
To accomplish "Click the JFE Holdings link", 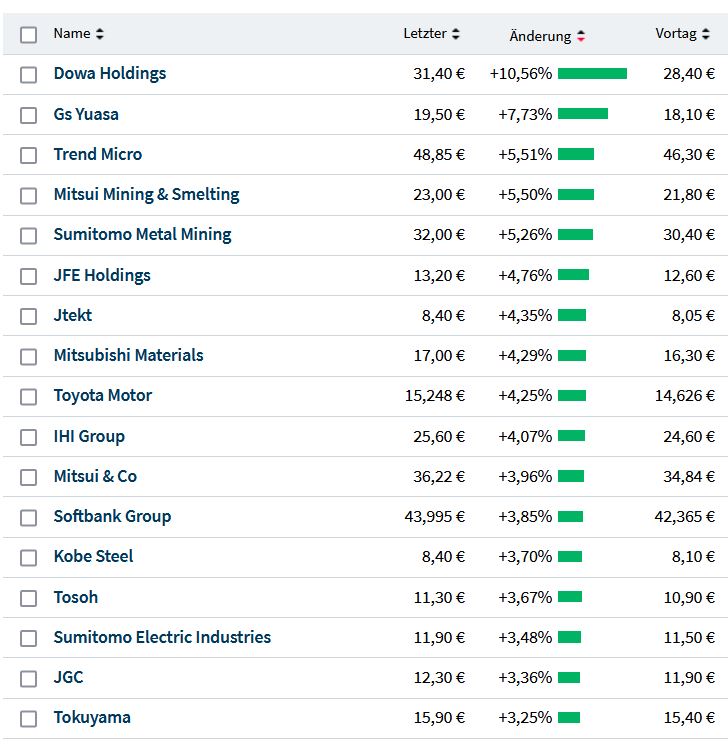I will (102, 275).
